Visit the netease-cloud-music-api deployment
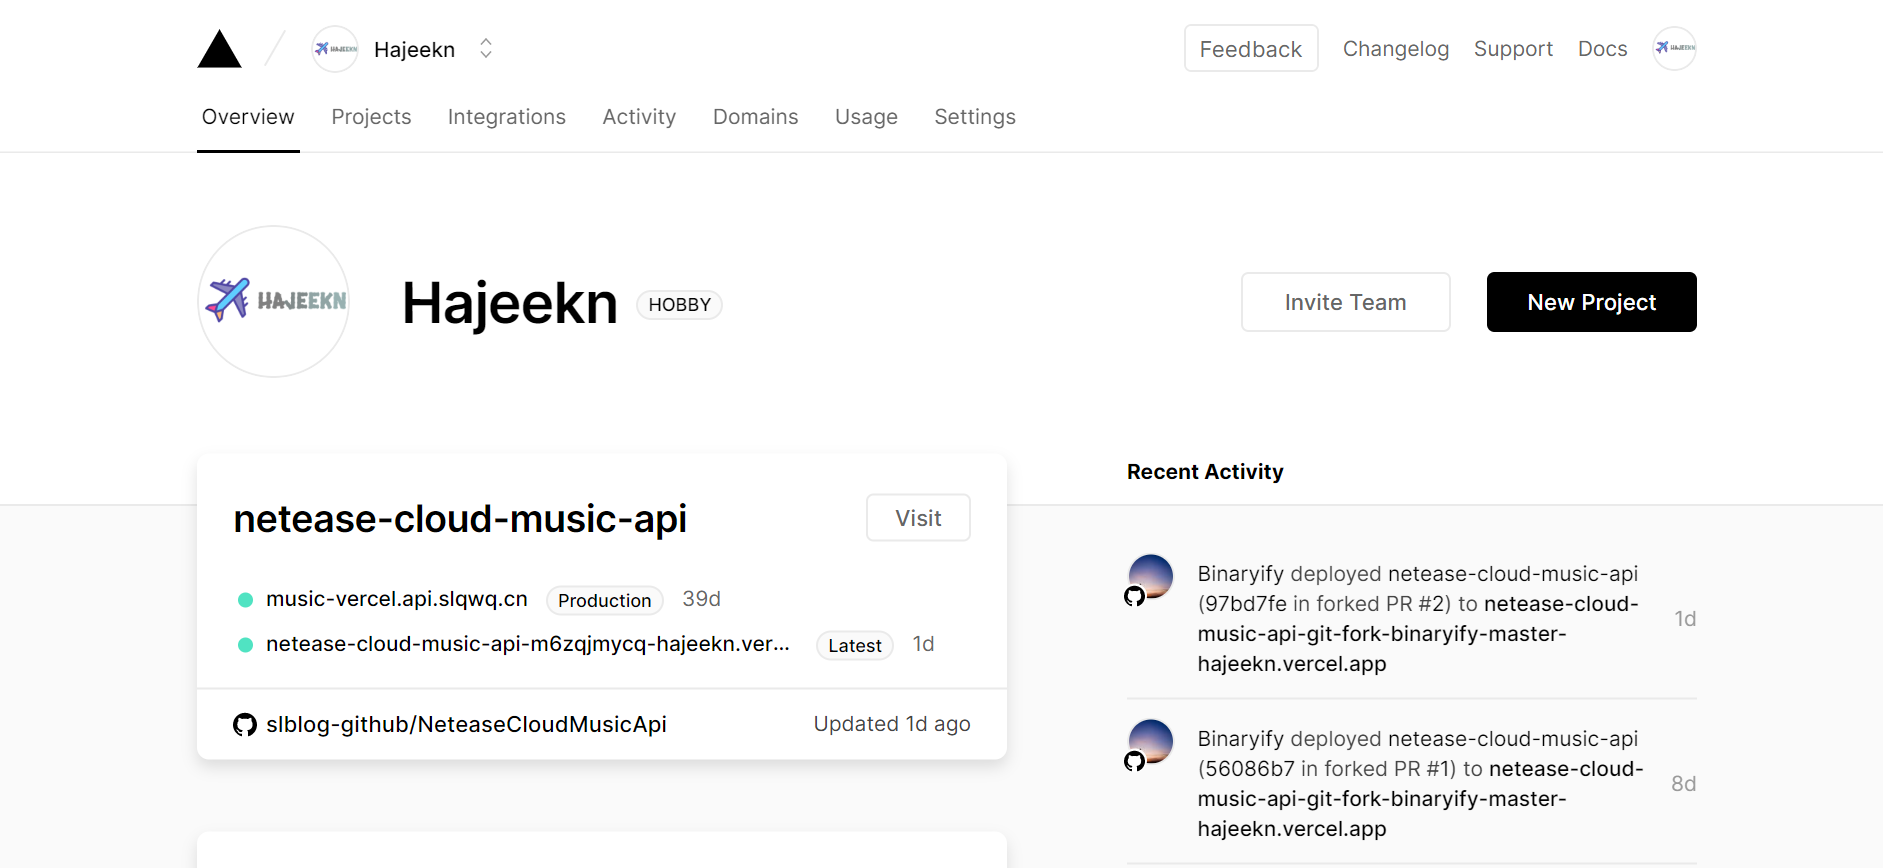 coord(917,517)
